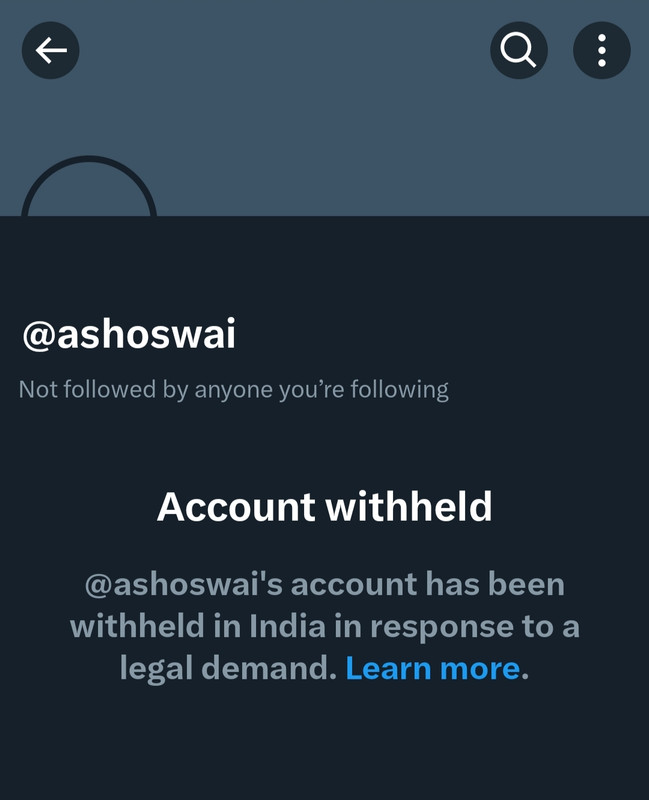Select the @ashoswai profile handle

129,334
